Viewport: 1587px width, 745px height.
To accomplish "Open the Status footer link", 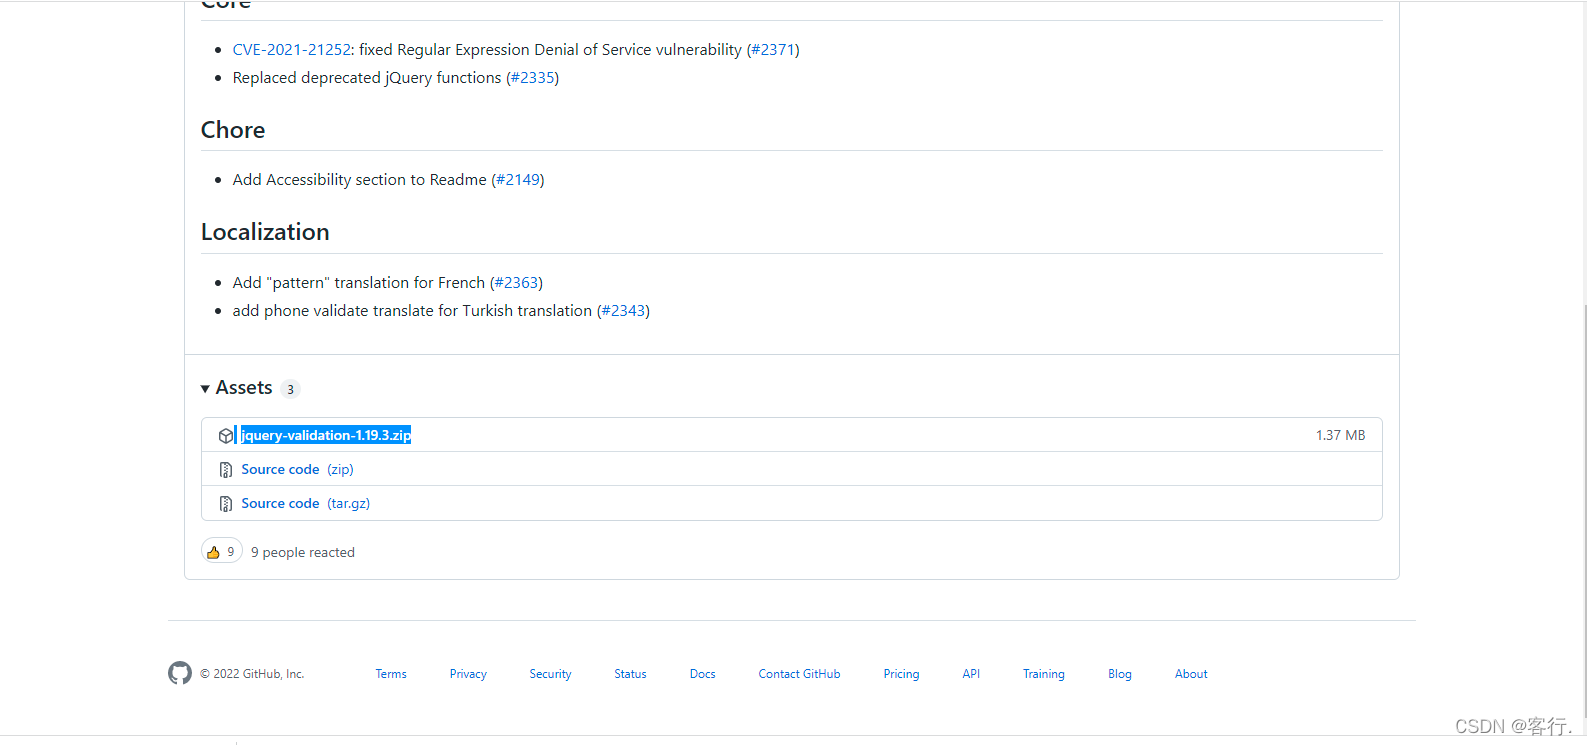I will pyautogui.click(x=630, y=674).
